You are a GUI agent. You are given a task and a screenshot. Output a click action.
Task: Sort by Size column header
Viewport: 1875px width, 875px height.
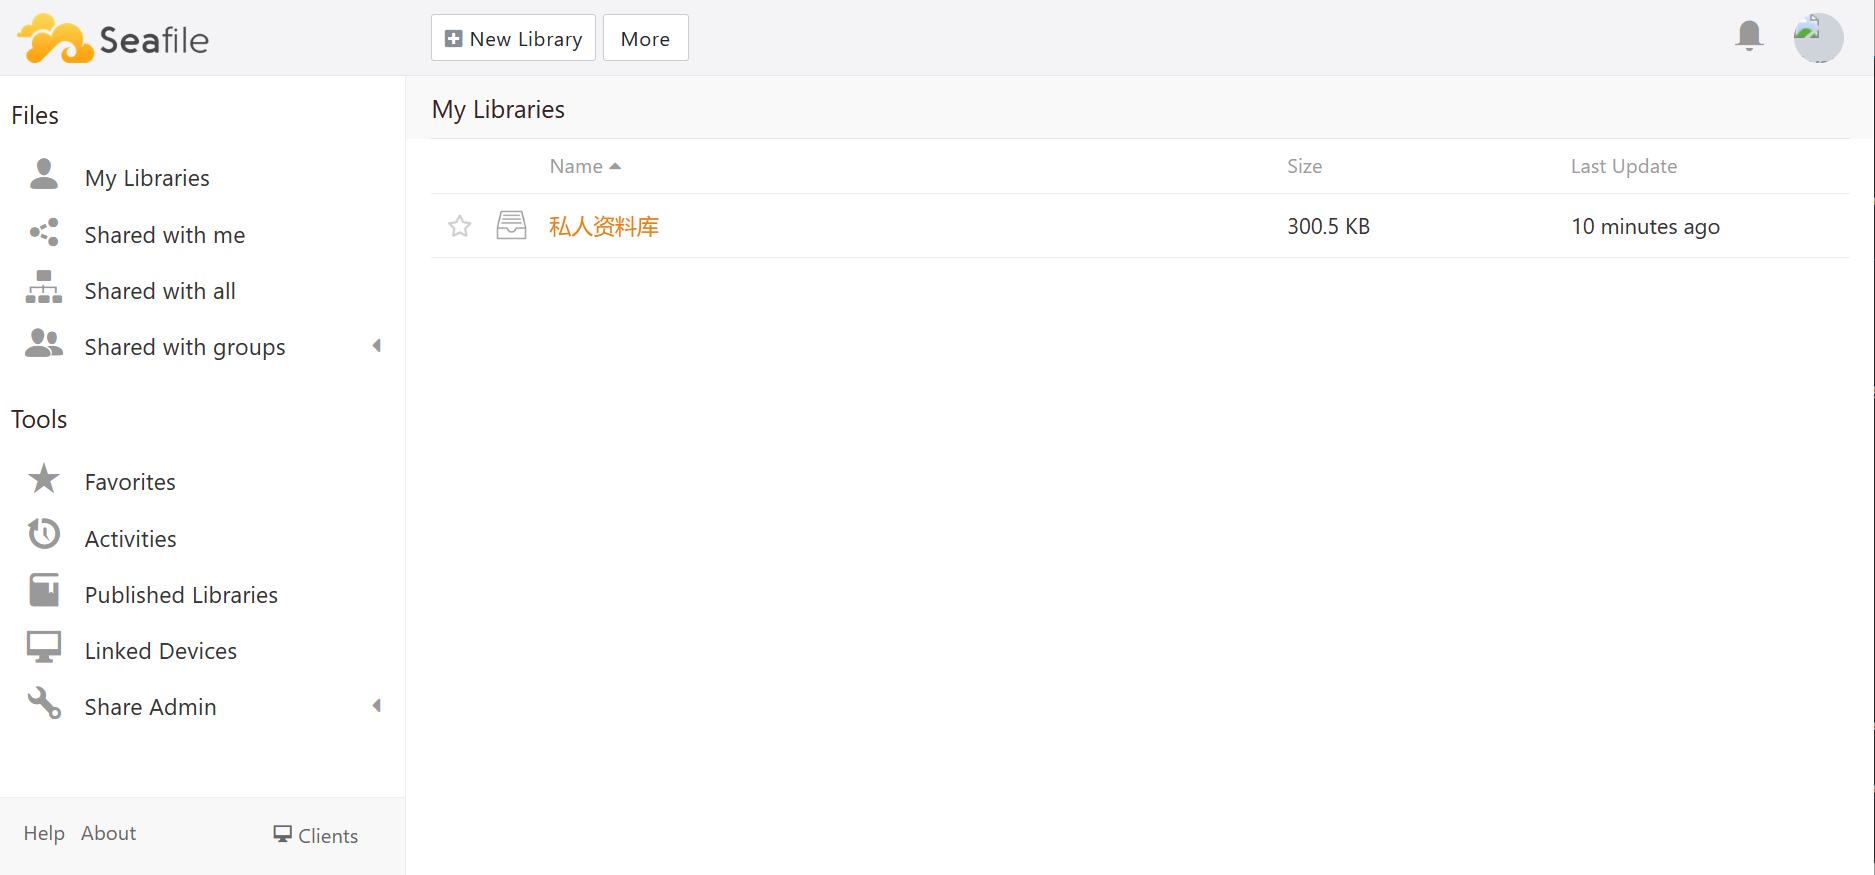tap(1304, 166)
